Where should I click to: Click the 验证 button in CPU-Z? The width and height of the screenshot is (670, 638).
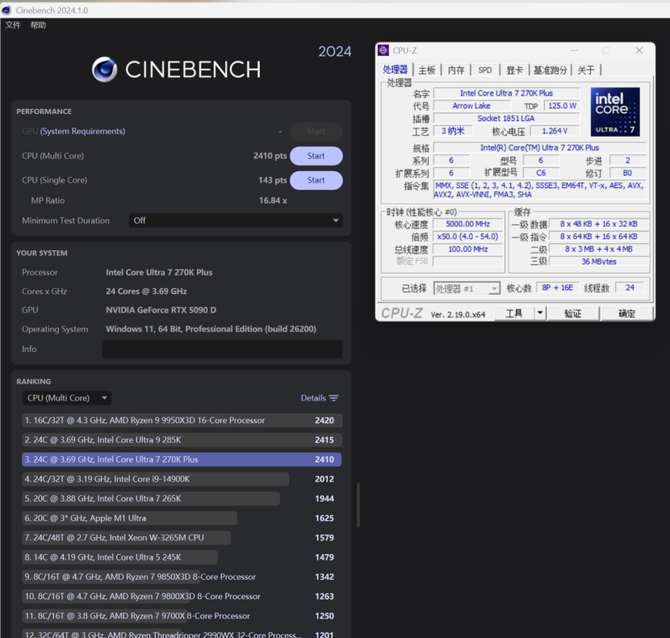tap(573, 313)
